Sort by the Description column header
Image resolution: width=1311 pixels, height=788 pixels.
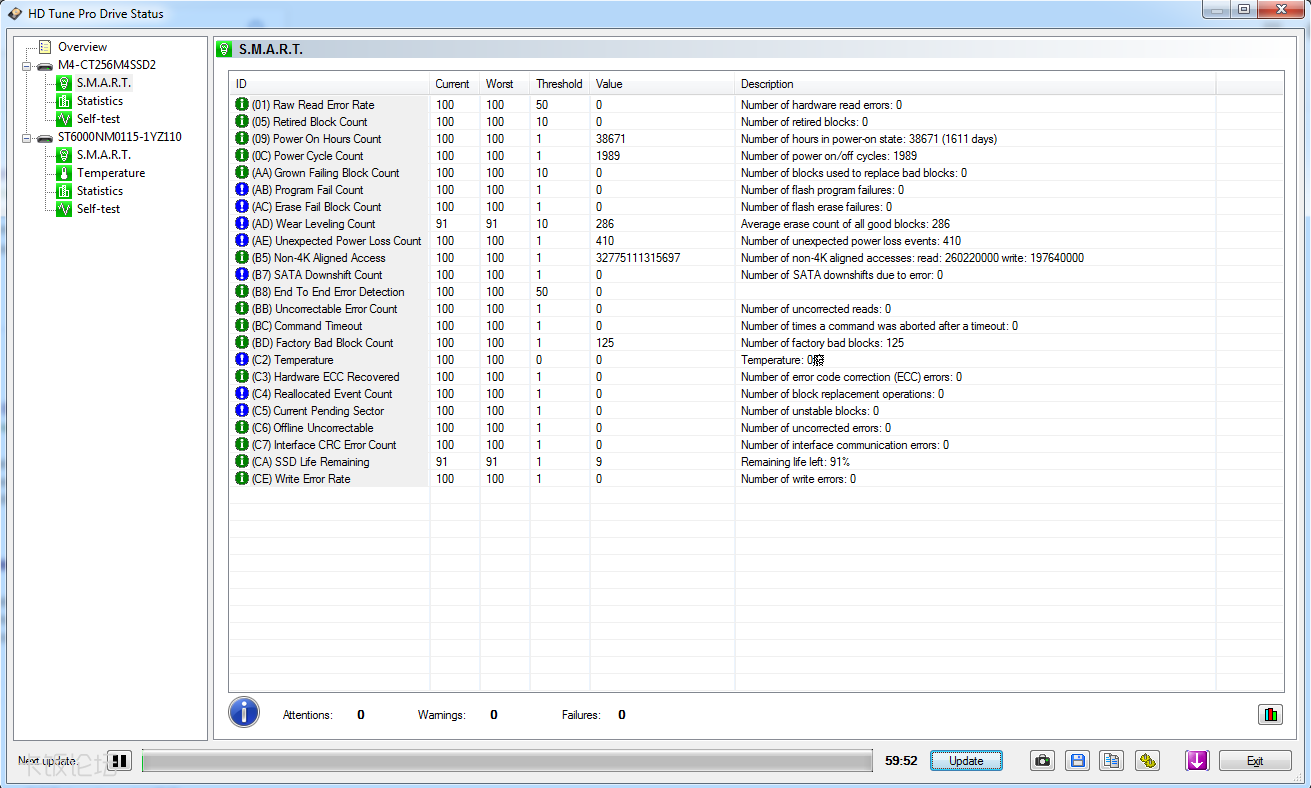click(975, 84)
